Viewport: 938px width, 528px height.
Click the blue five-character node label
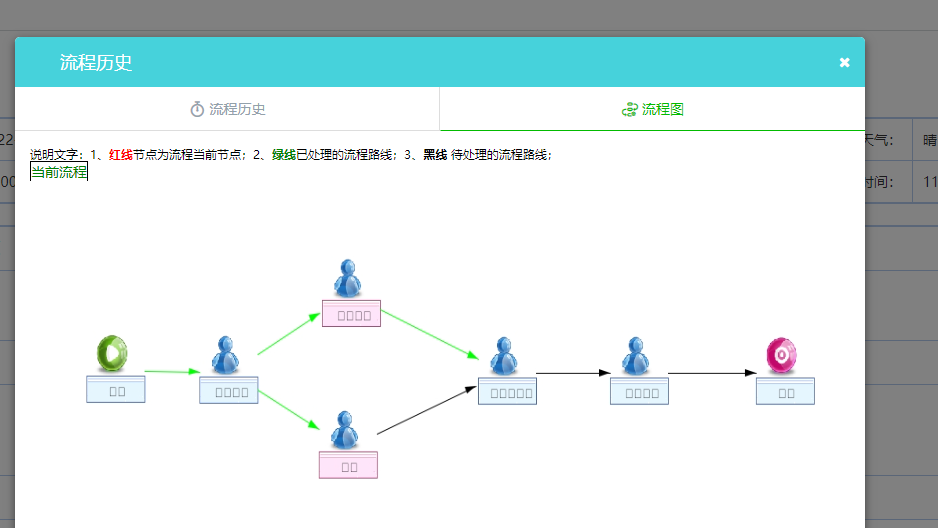tap(507, 392)
